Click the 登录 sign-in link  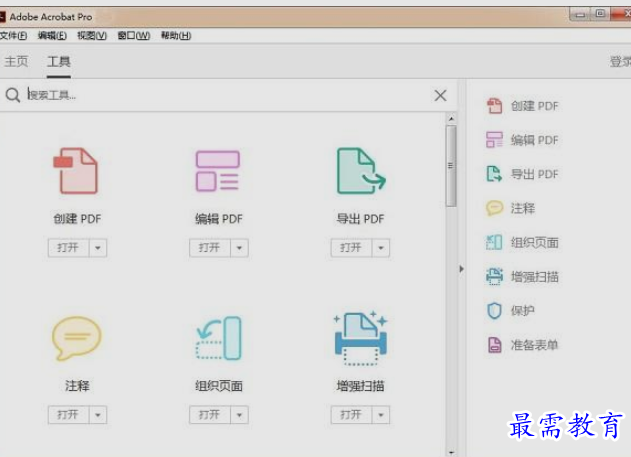click(620, 62)
